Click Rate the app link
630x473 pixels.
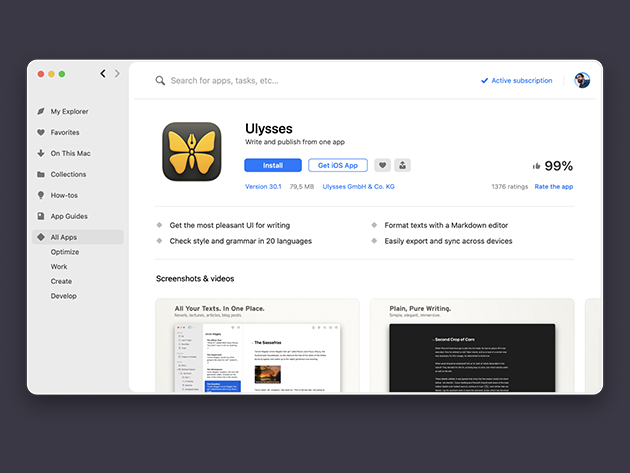[x=554, y=186]
